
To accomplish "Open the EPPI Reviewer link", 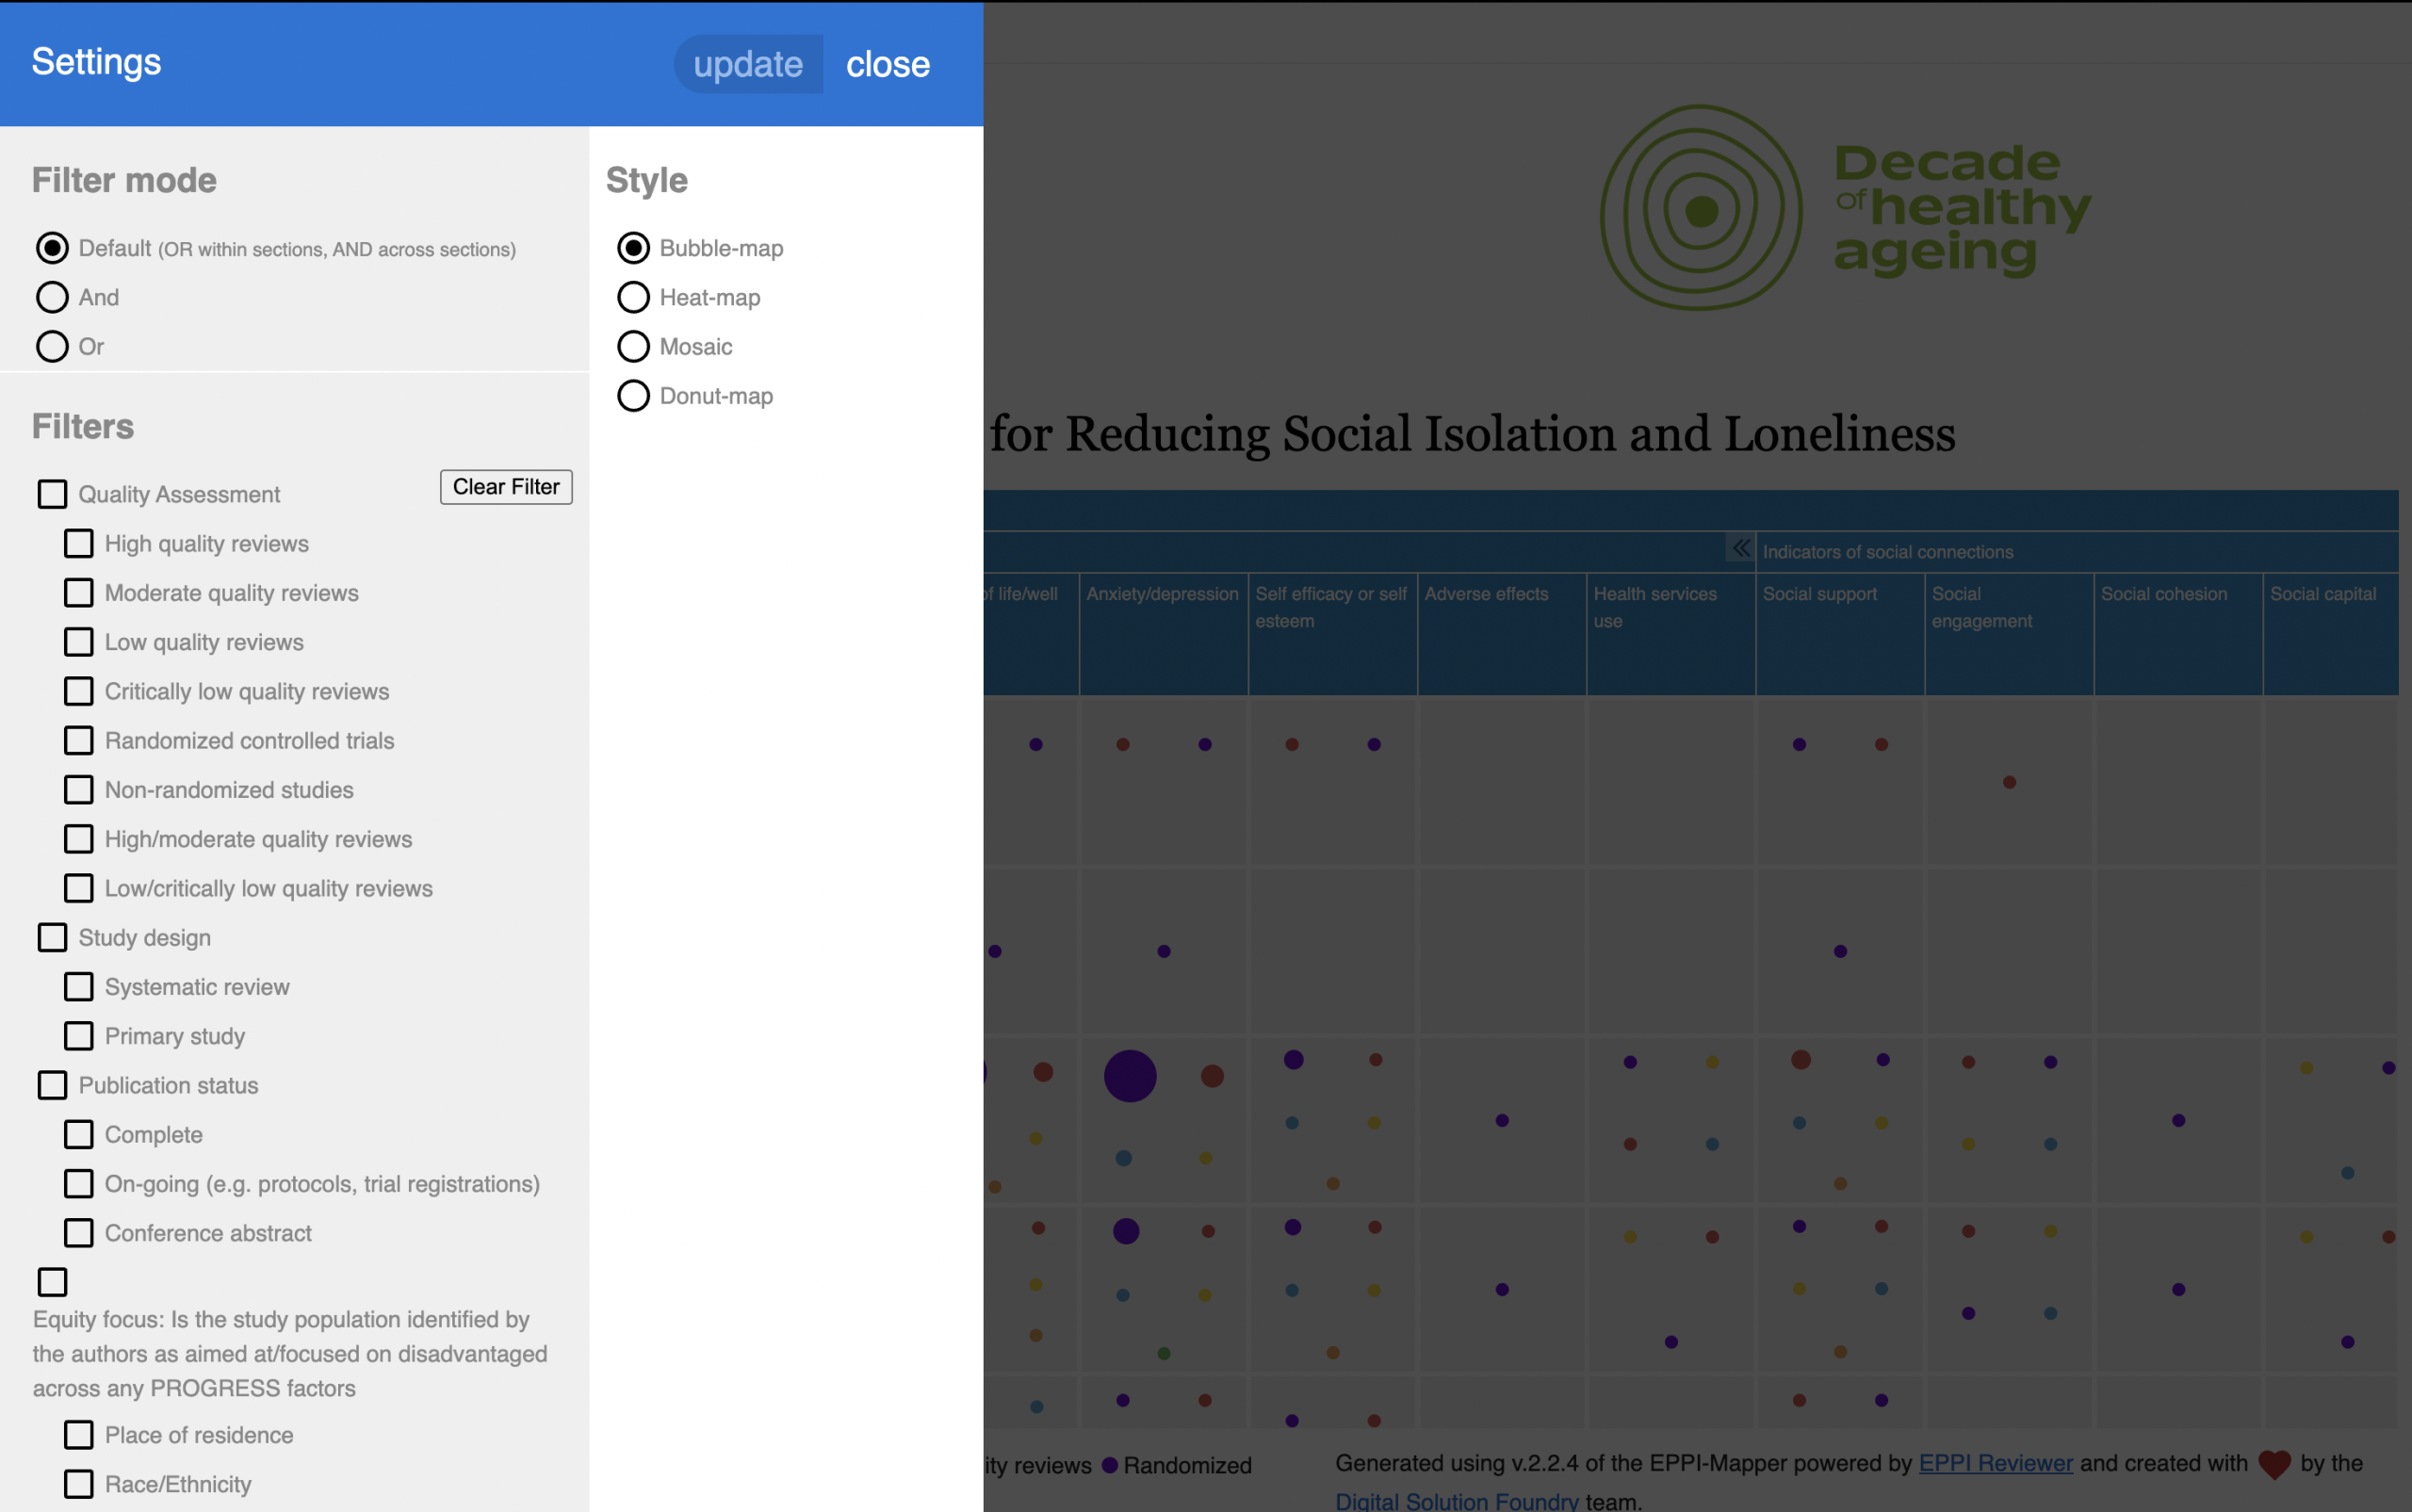I will click(x=1994, y=1463).
